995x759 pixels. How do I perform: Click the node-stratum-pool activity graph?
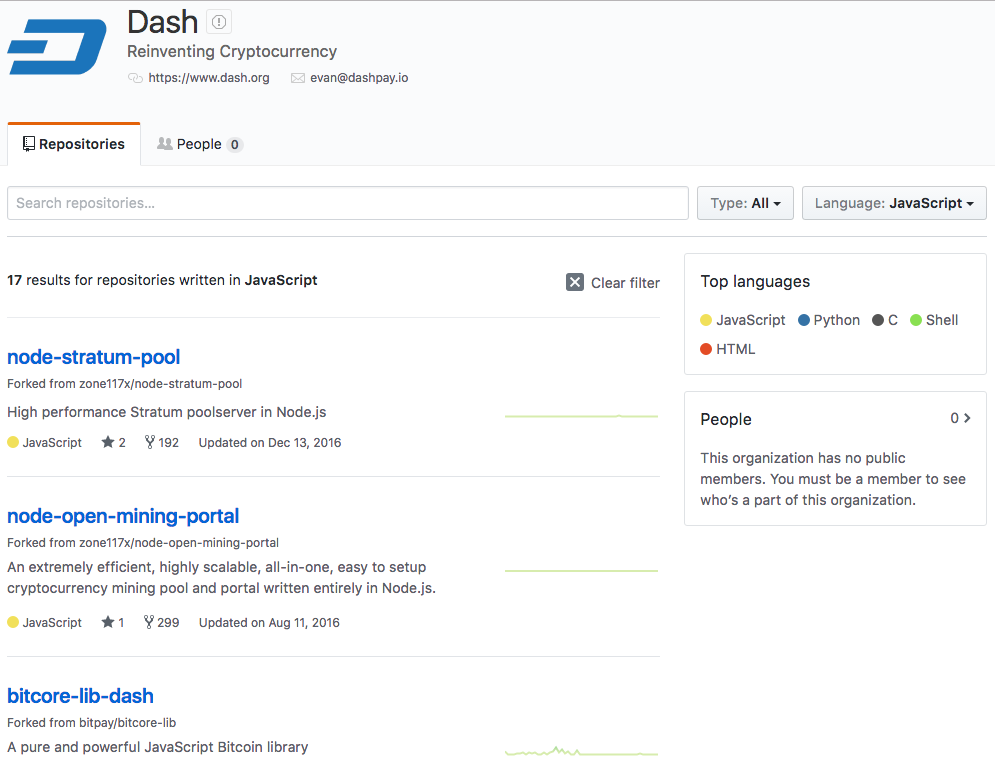(x=581, y=416)
